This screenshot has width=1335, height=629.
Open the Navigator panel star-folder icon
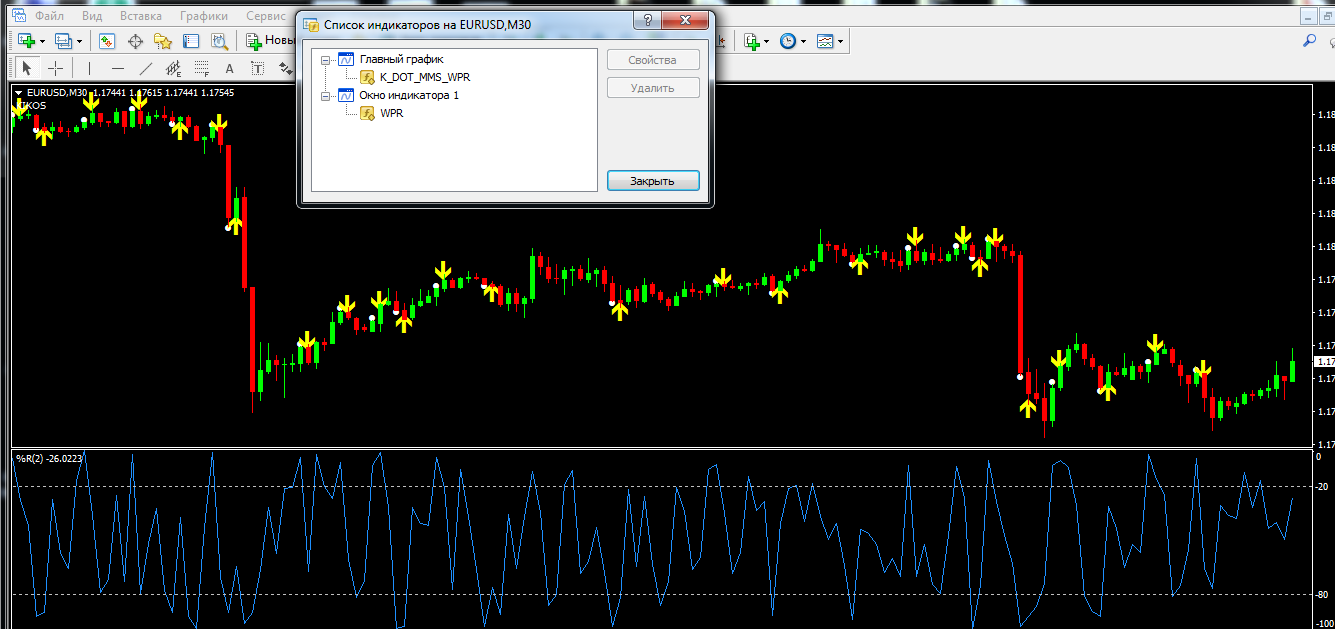pos(163,41)
